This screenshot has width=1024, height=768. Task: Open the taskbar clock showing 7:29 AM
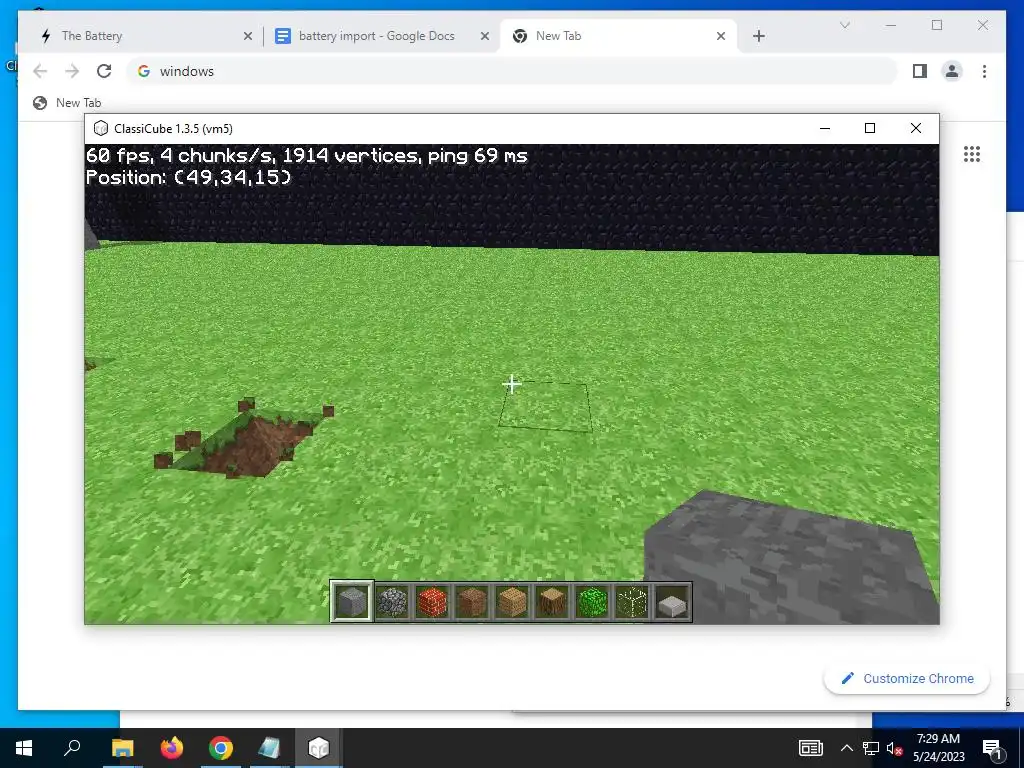pyautogui.click(x=938, y=748)
